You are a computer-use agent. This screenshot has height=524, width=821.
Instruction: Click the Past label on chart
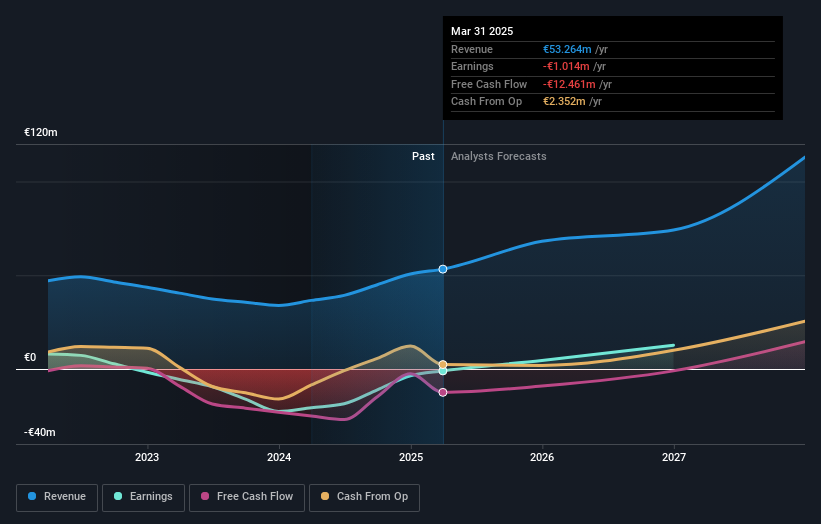click(423, 157)
